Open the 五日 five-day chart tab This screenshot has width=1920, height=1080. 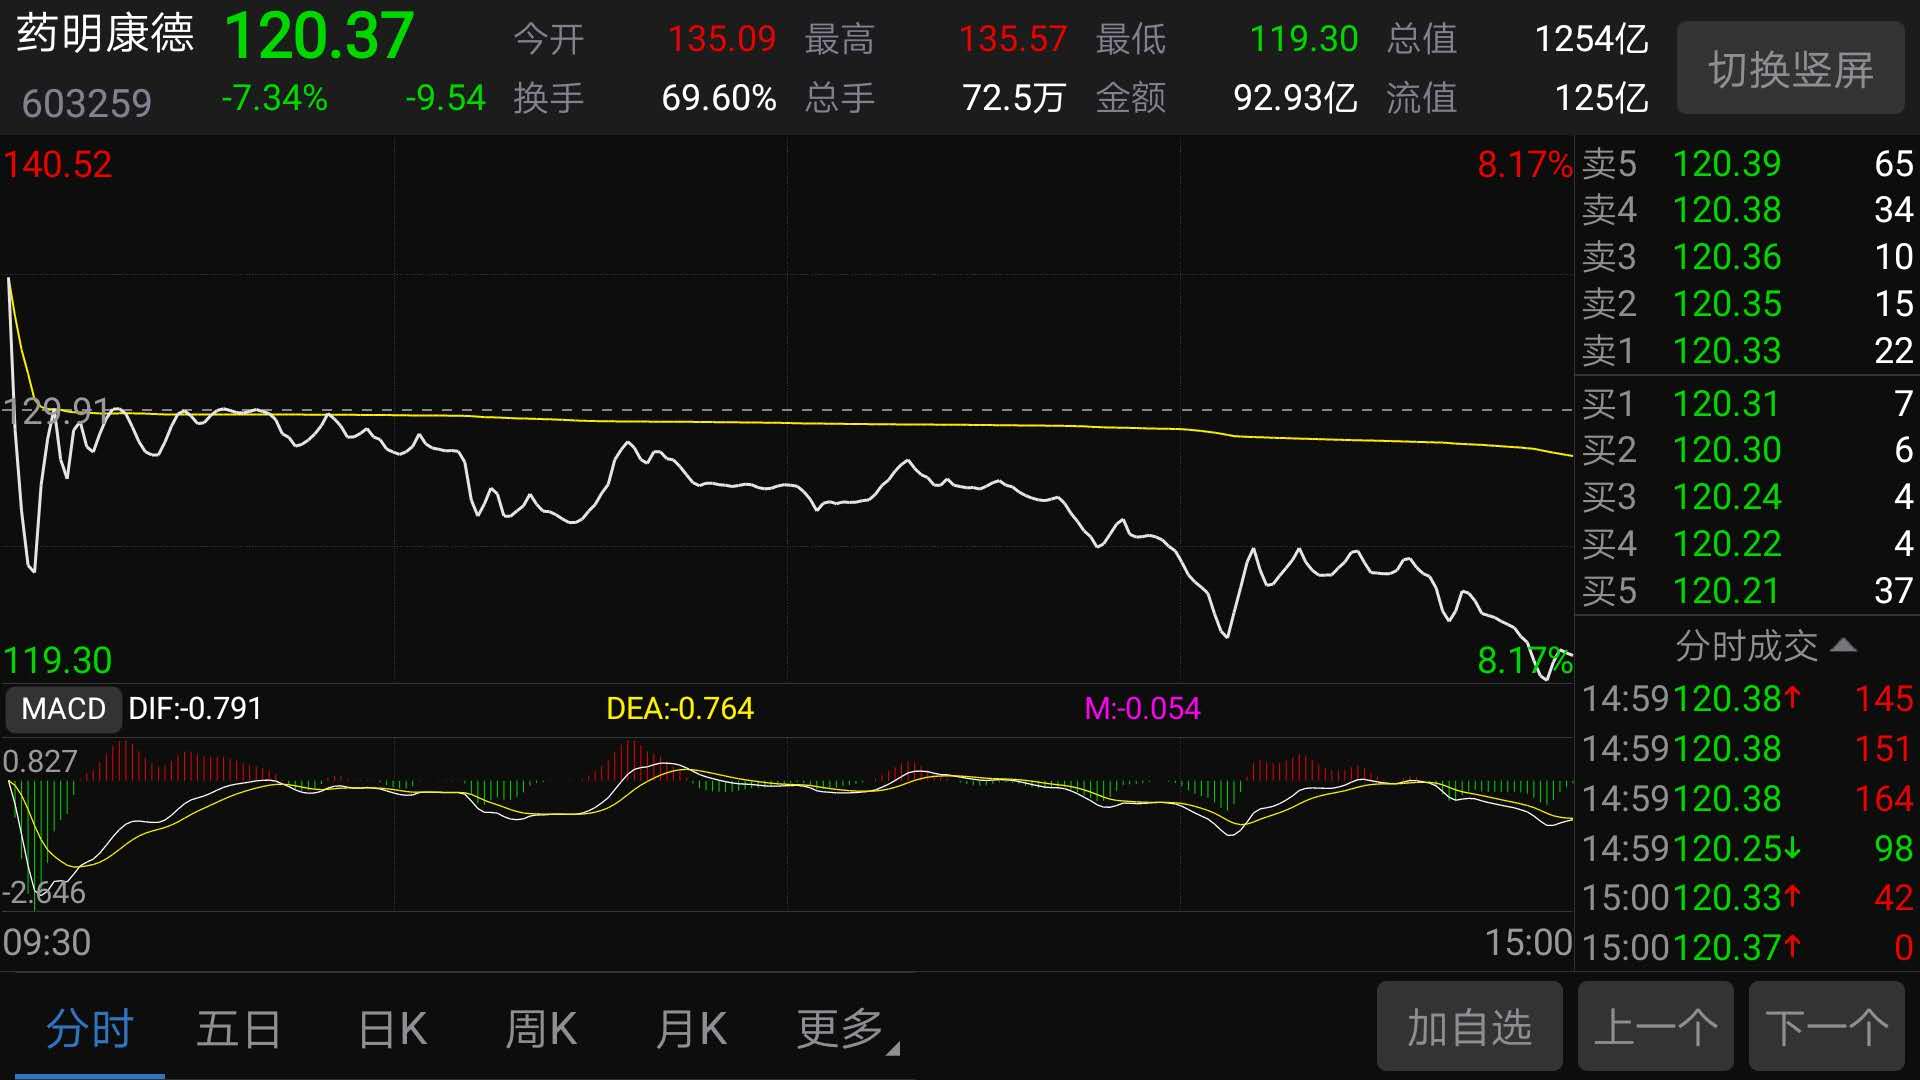click(238, 1029)
